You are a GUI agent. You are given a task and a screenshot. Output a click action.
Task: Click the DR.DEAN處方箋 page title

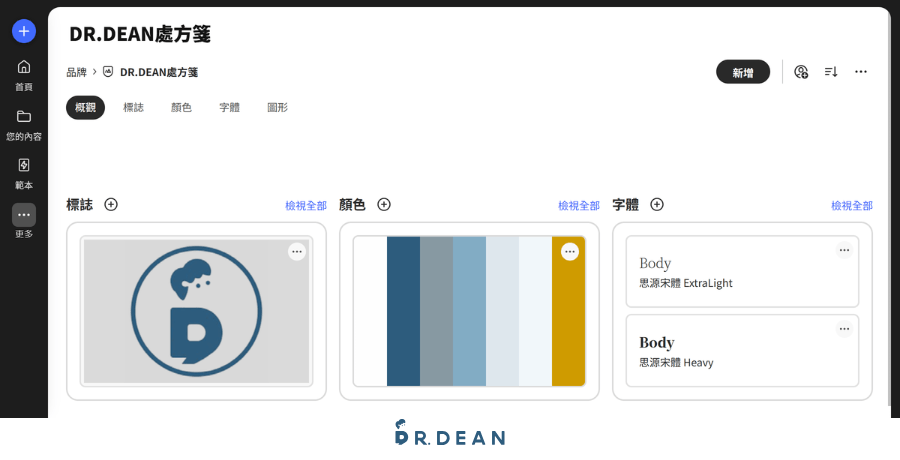point(140,34)
